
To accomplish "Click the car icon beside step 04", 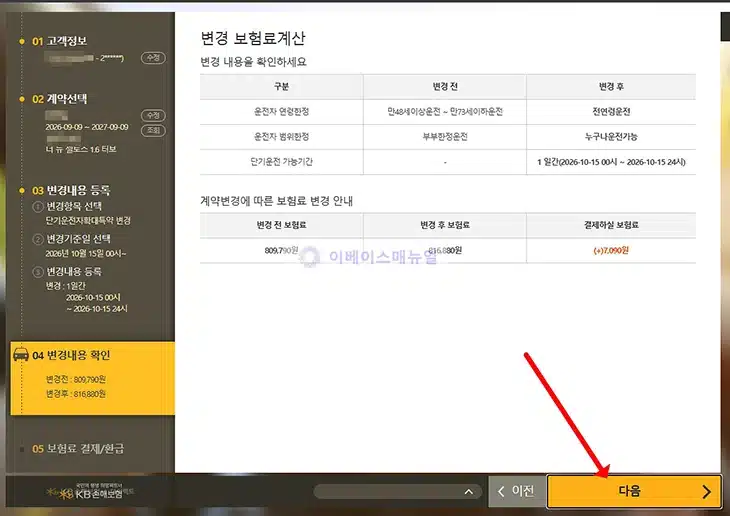I will 20,354.
